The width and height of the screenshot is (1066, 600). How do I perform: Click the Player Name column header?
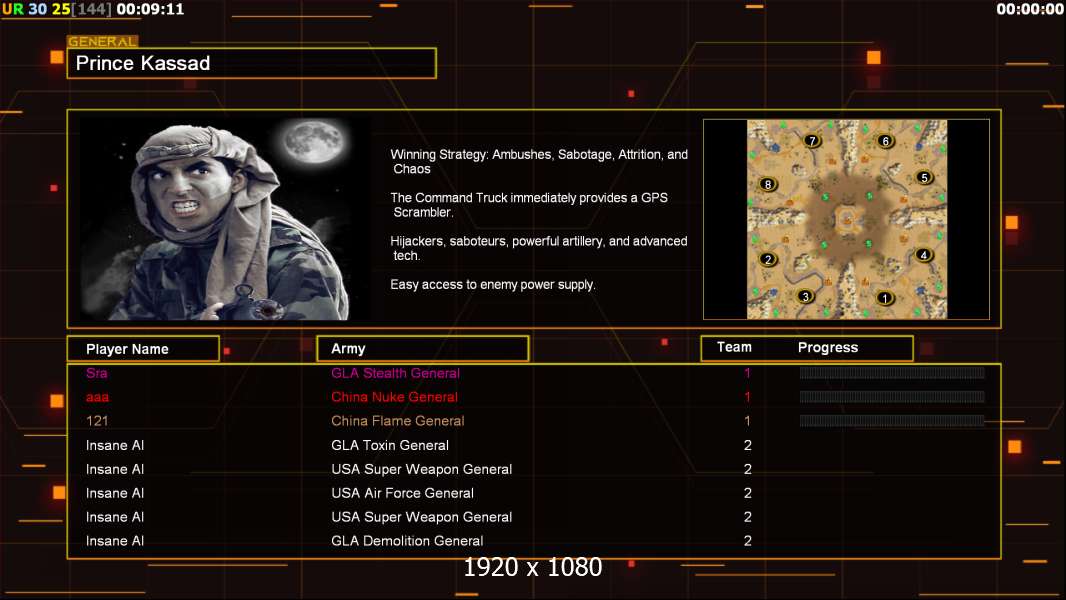(143, 349)
